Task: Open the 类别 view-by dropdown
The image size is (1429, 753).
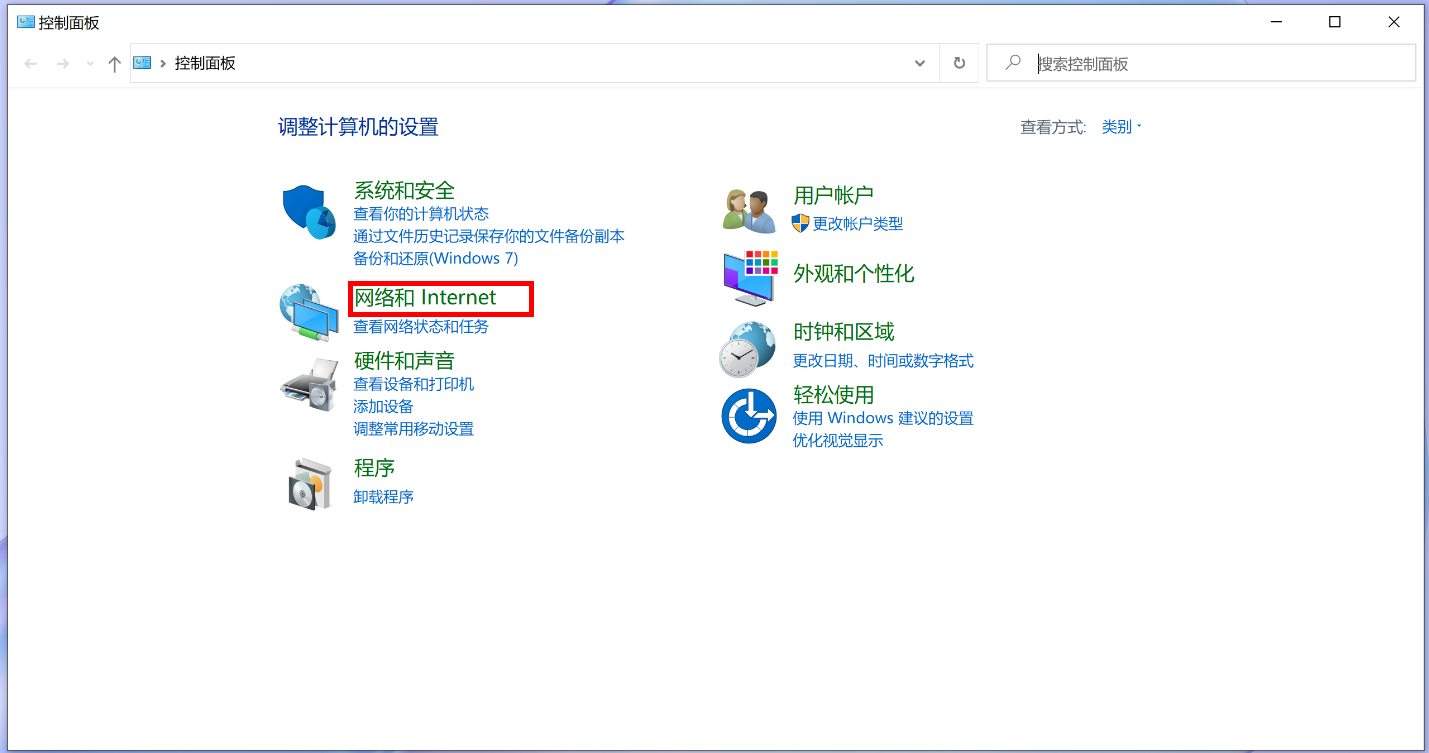Action: [x=1121, y=127]
